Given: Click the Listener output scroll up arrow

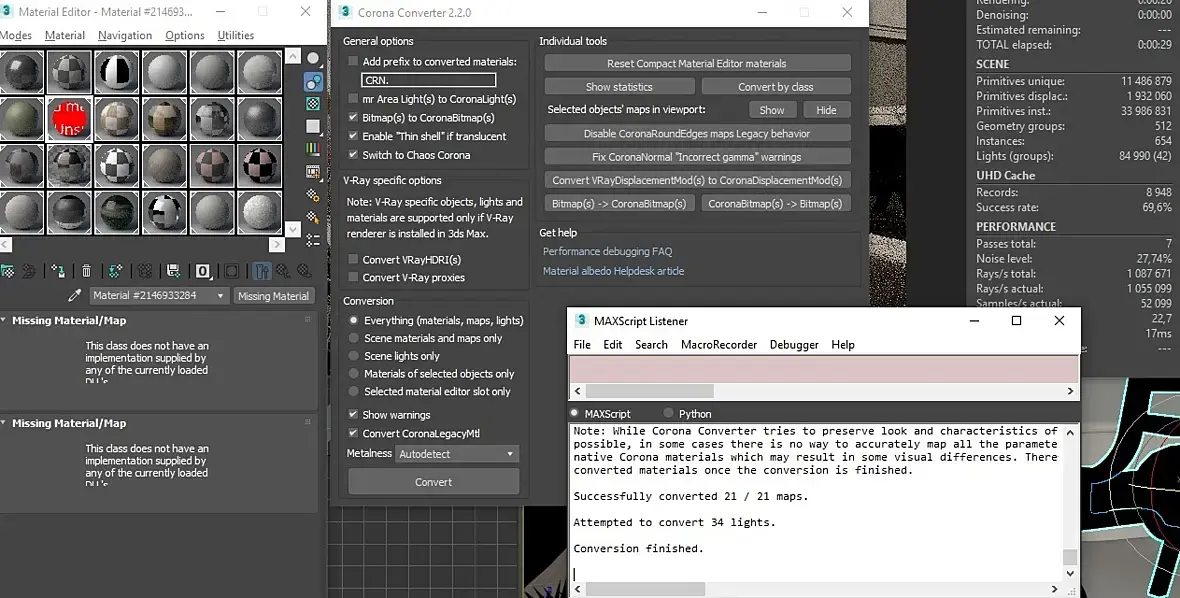Looking at the screenshot, I should [x=1070, y=433].
